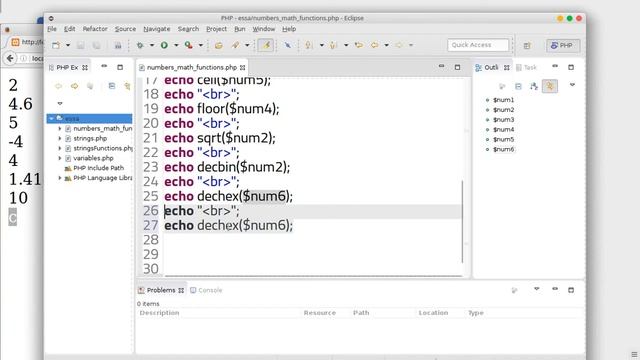Expand the stringsFunctions.php node
The width and height of the screenshot is (640, 360).
tap(60, 148)
